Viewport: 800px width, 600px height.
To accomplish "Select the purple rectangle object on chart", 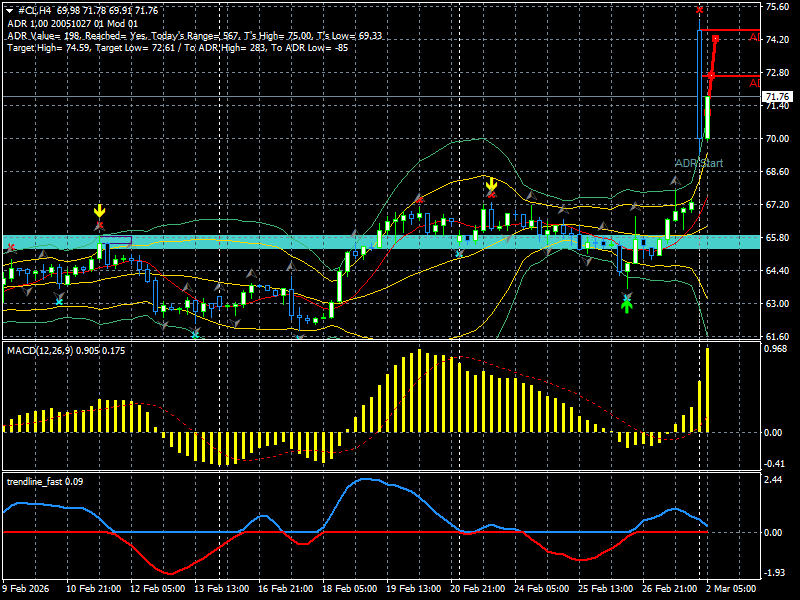I will pyautogui.click(x=116, y=240).
